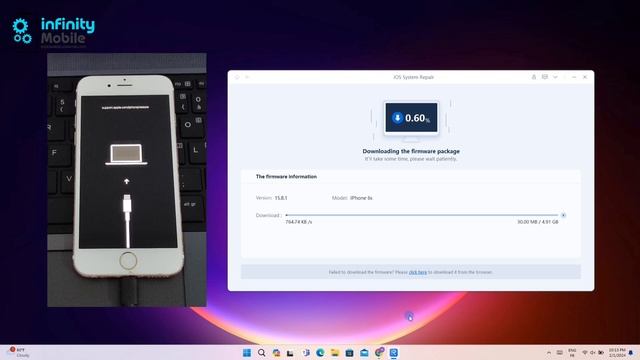The width and height of the screenshot is (640, 360).
Task: Select the firmware version 15.8.1 text
Action: pyautogui.click(x=280, y=198)
